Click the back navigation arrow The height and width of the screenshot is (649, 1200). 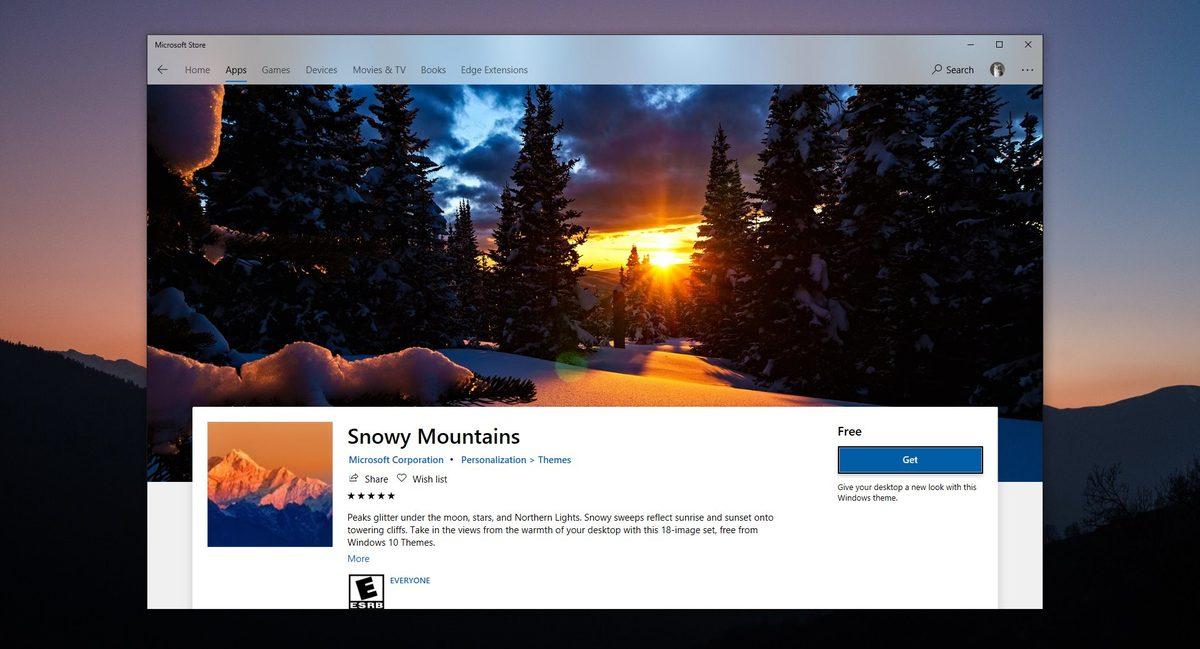coord(162,69)
